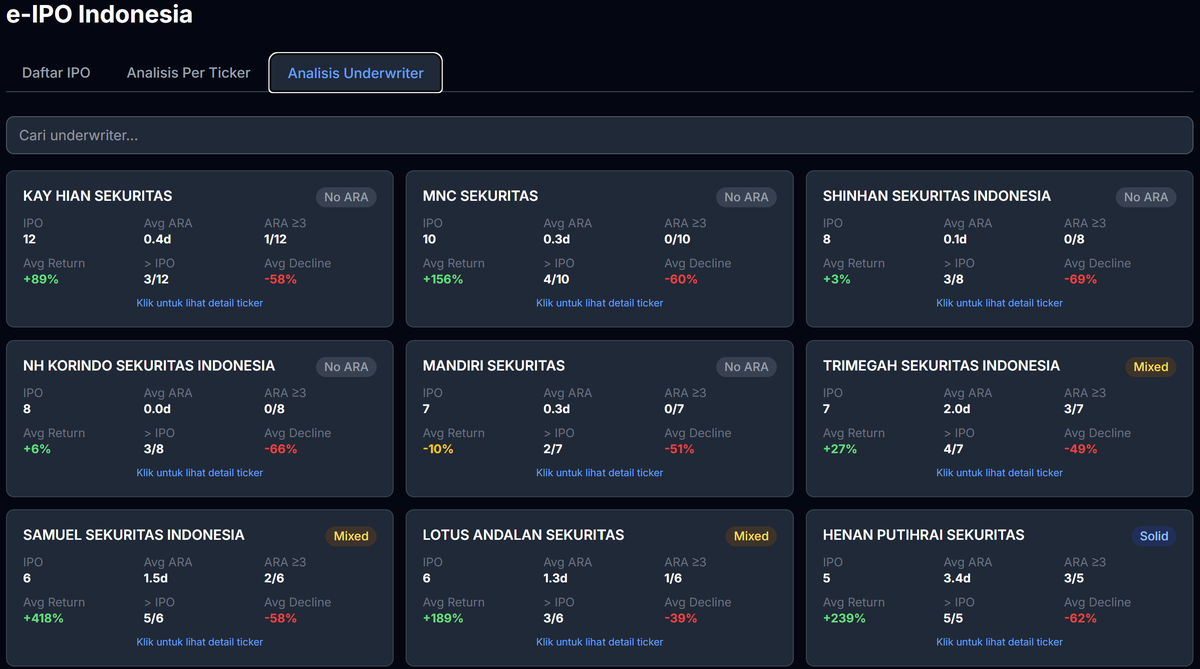Screen dimensions: 1200x669
Task: Click the 3.4d Avg ARA on HENAN PUTIHRAI
Action: coord(957,578)
